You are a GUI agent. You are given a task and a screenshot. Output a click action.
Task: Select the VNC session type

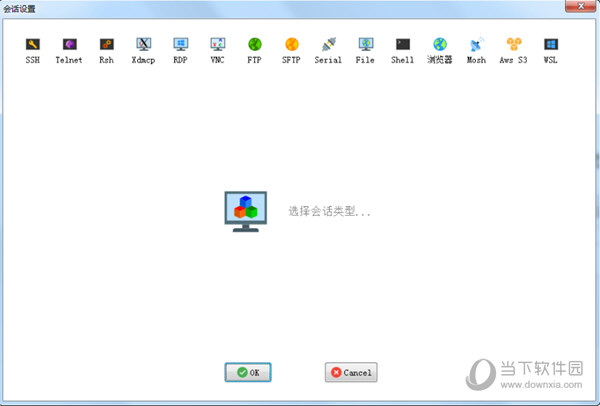(217, 51)
